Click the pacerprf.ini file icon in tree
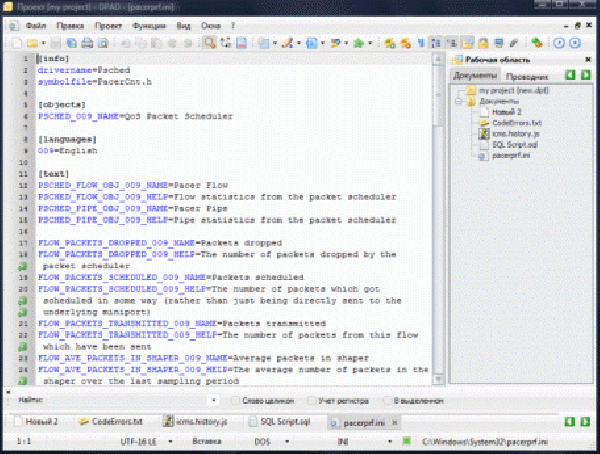600x454 pixels. pos(483,155)
